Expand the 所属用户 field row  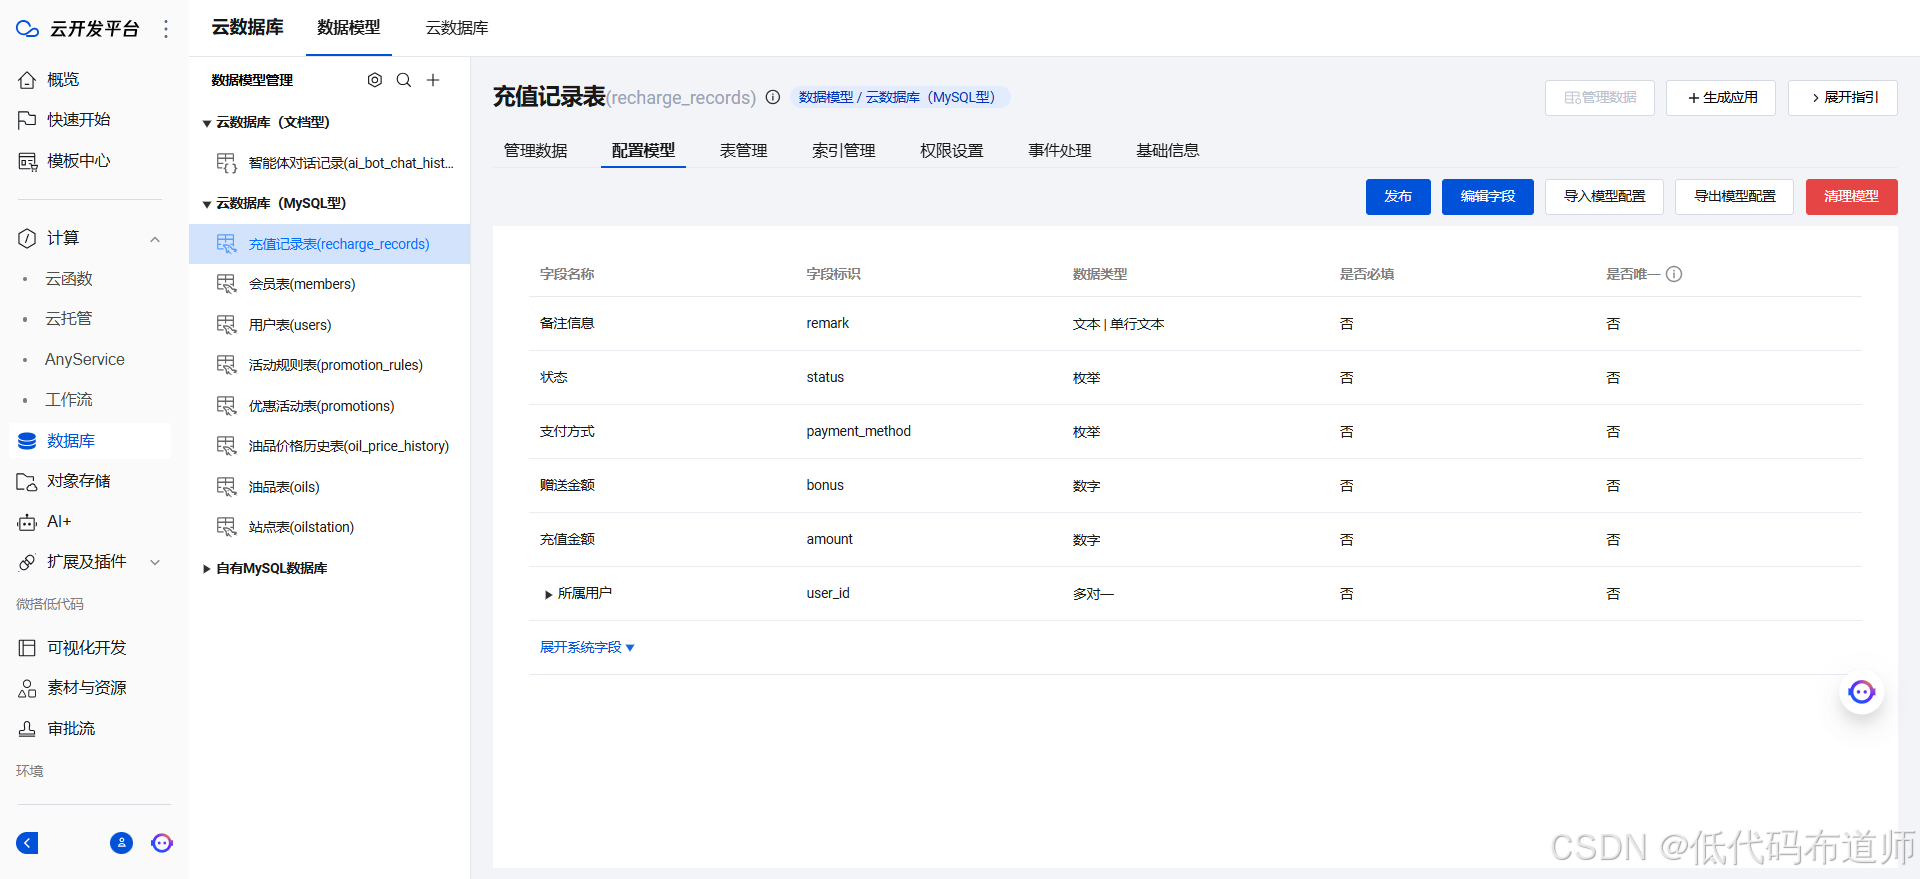(x=548, y=594)
